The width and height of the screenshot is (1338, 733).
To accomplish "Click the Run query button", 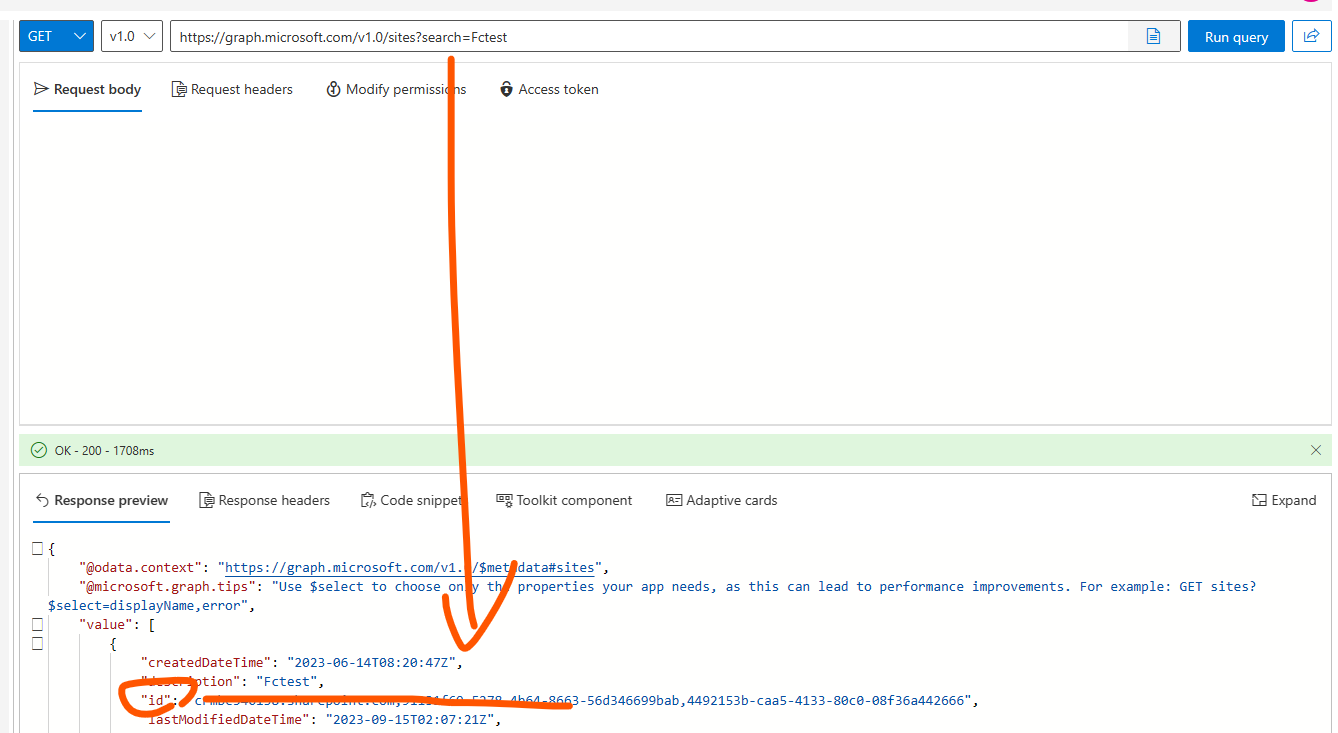I will [1236, 36].
